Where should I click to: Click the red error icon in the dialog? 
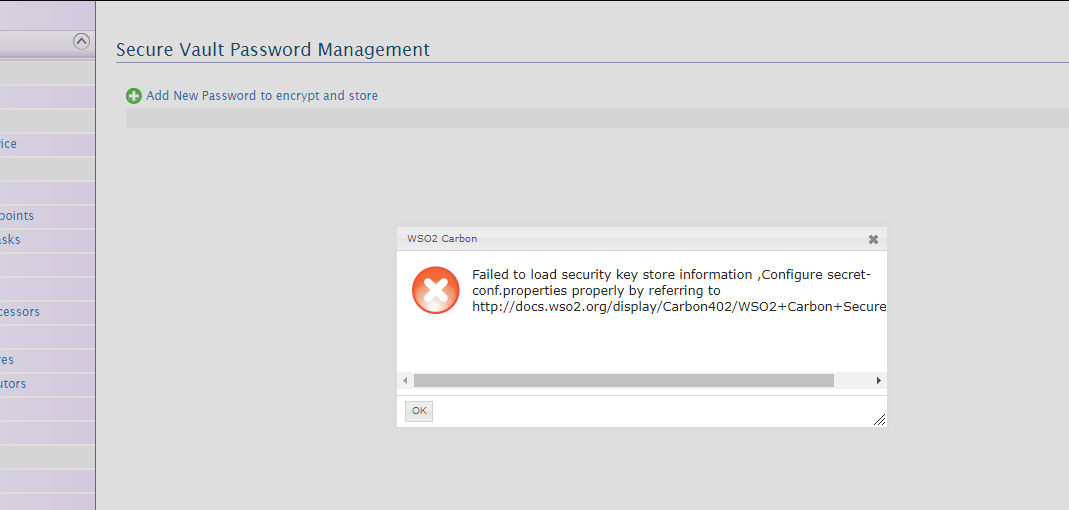click(x=436, y=291)
